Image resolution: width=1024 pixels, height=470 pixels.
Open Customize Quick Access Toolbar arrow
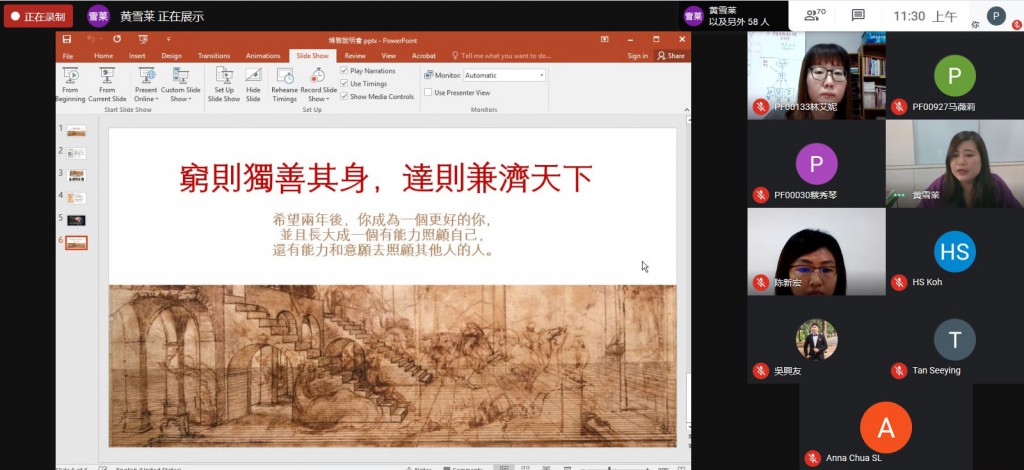point(168,40)
